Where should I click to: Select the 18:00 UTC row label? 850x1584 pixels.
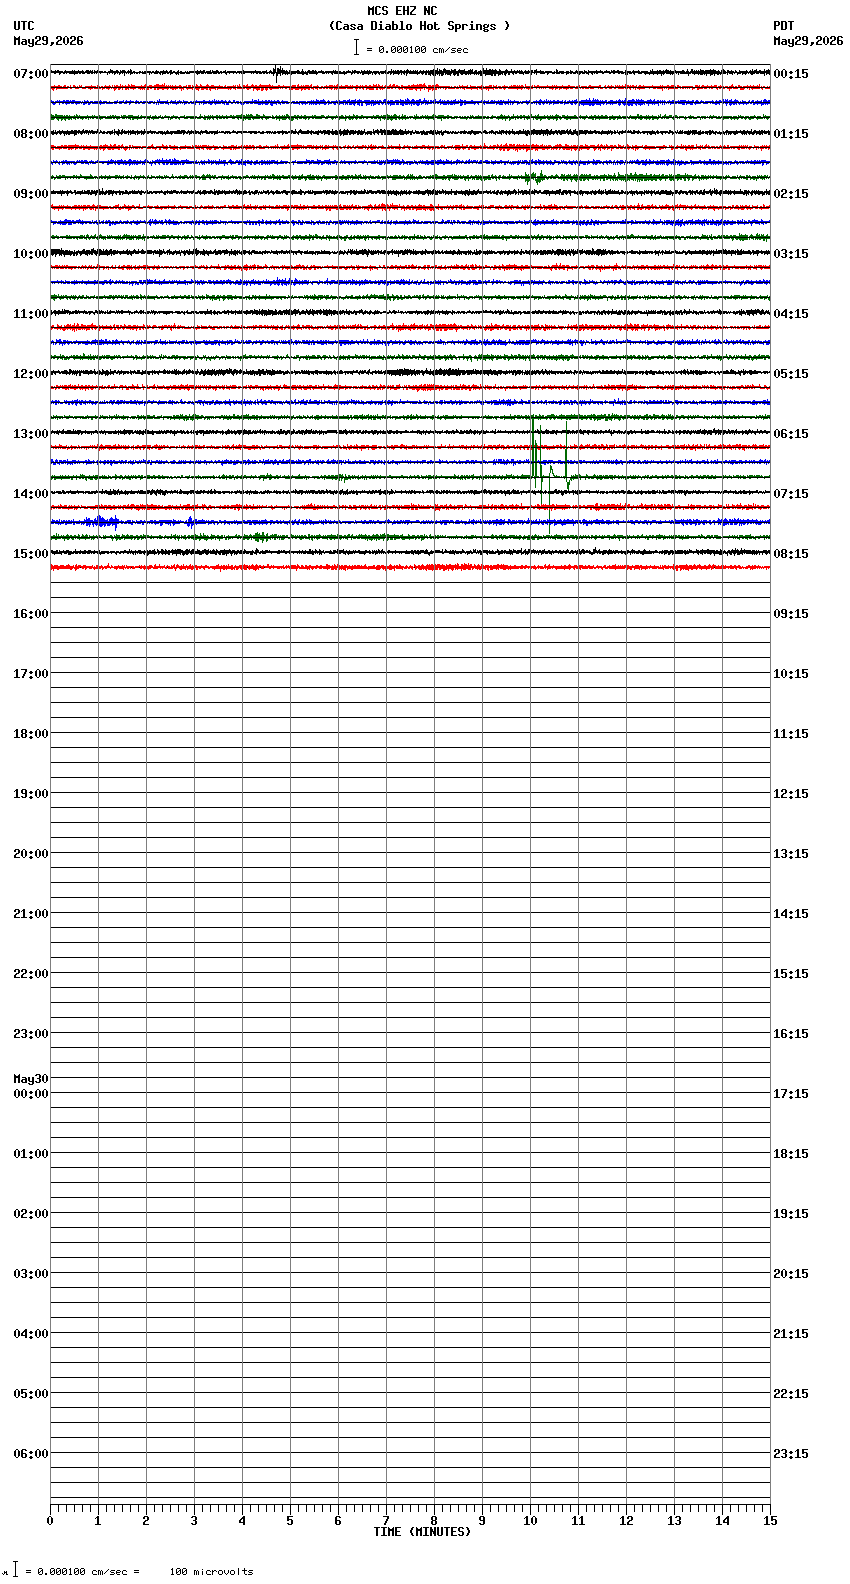point(31,733)
